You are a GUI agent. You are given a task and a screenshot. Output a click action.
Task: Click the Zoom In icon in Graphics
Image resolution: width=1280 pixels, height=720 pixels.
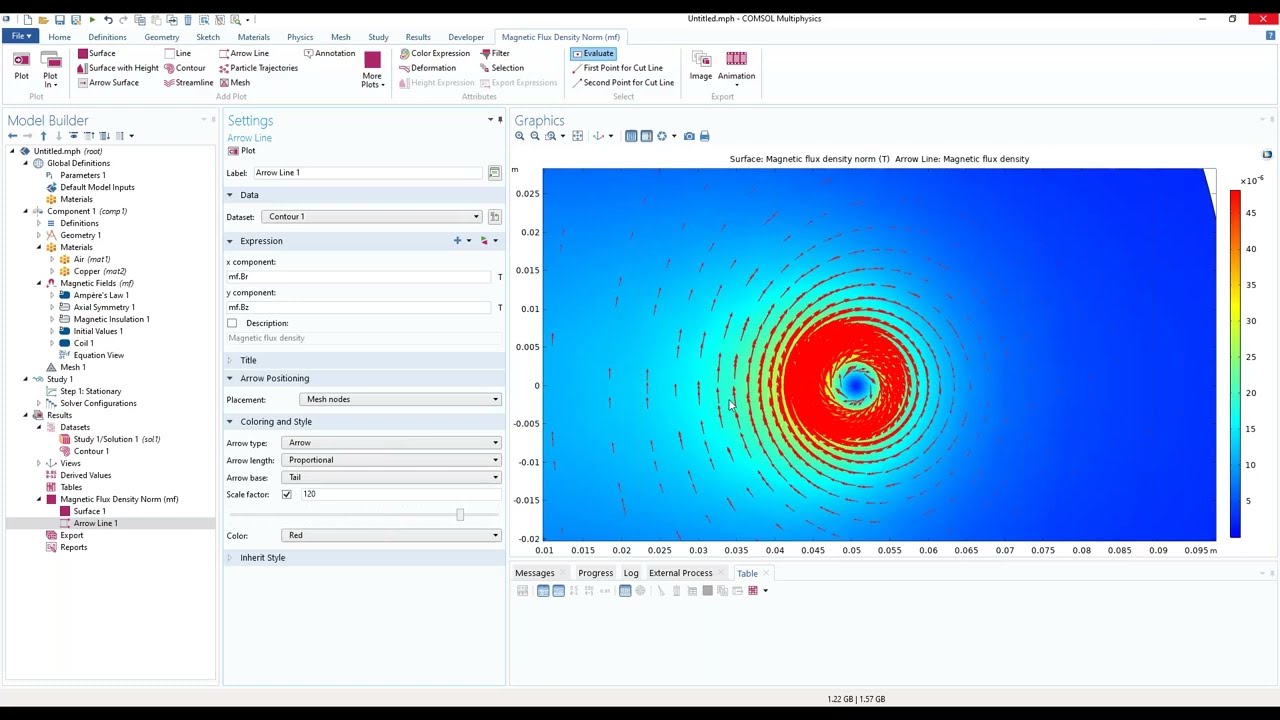tap(519, 136)
